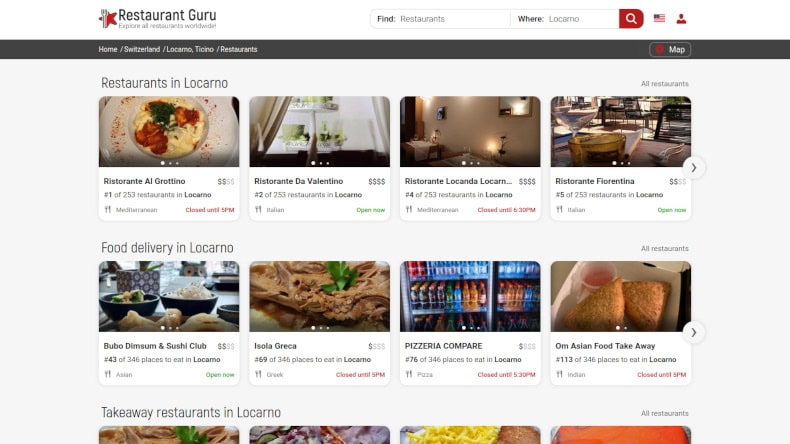The width and height of the screenshot is (790, 444).
Task: Open All restaurants link beside Restaurants in Locarno
Action: click(665, 84)
